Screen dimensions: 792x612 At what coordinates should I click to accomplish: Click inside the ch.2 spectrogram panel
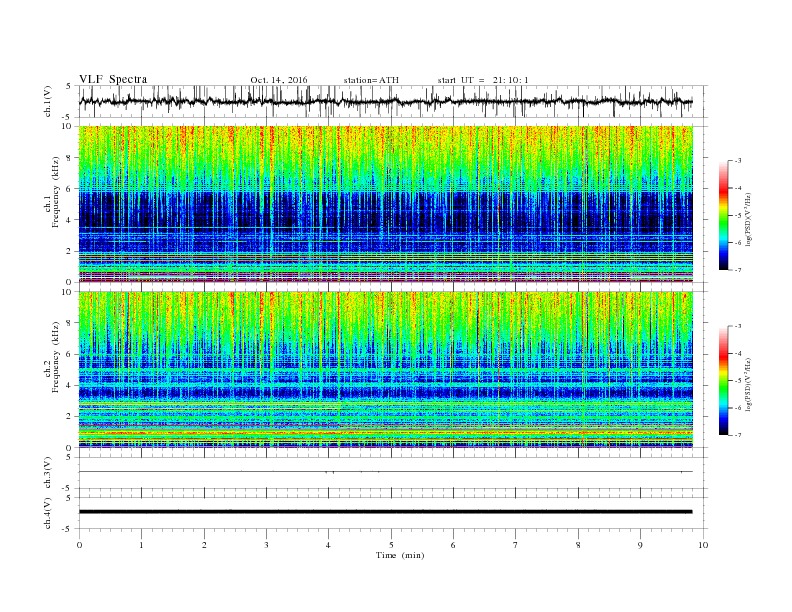coord(385,370)
